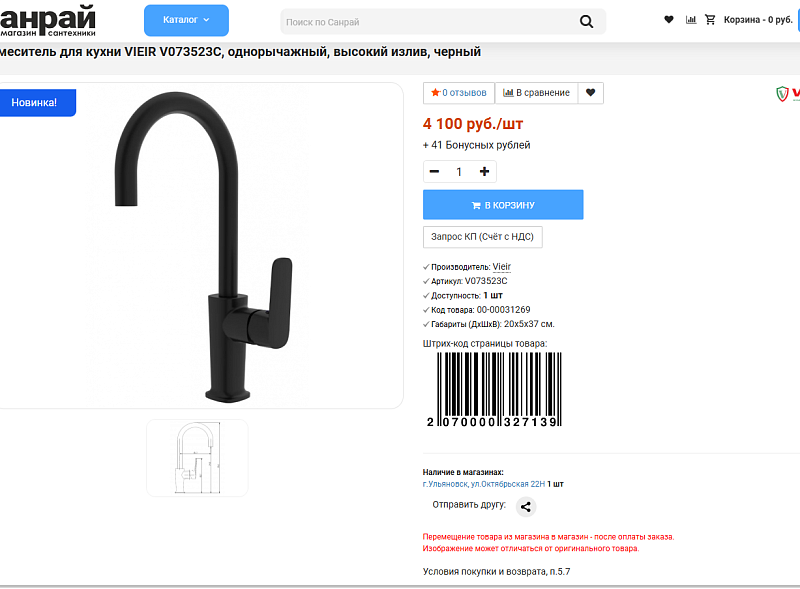Expand the Каталог dropdown
The image size is (800, 589).
[186, 20]
